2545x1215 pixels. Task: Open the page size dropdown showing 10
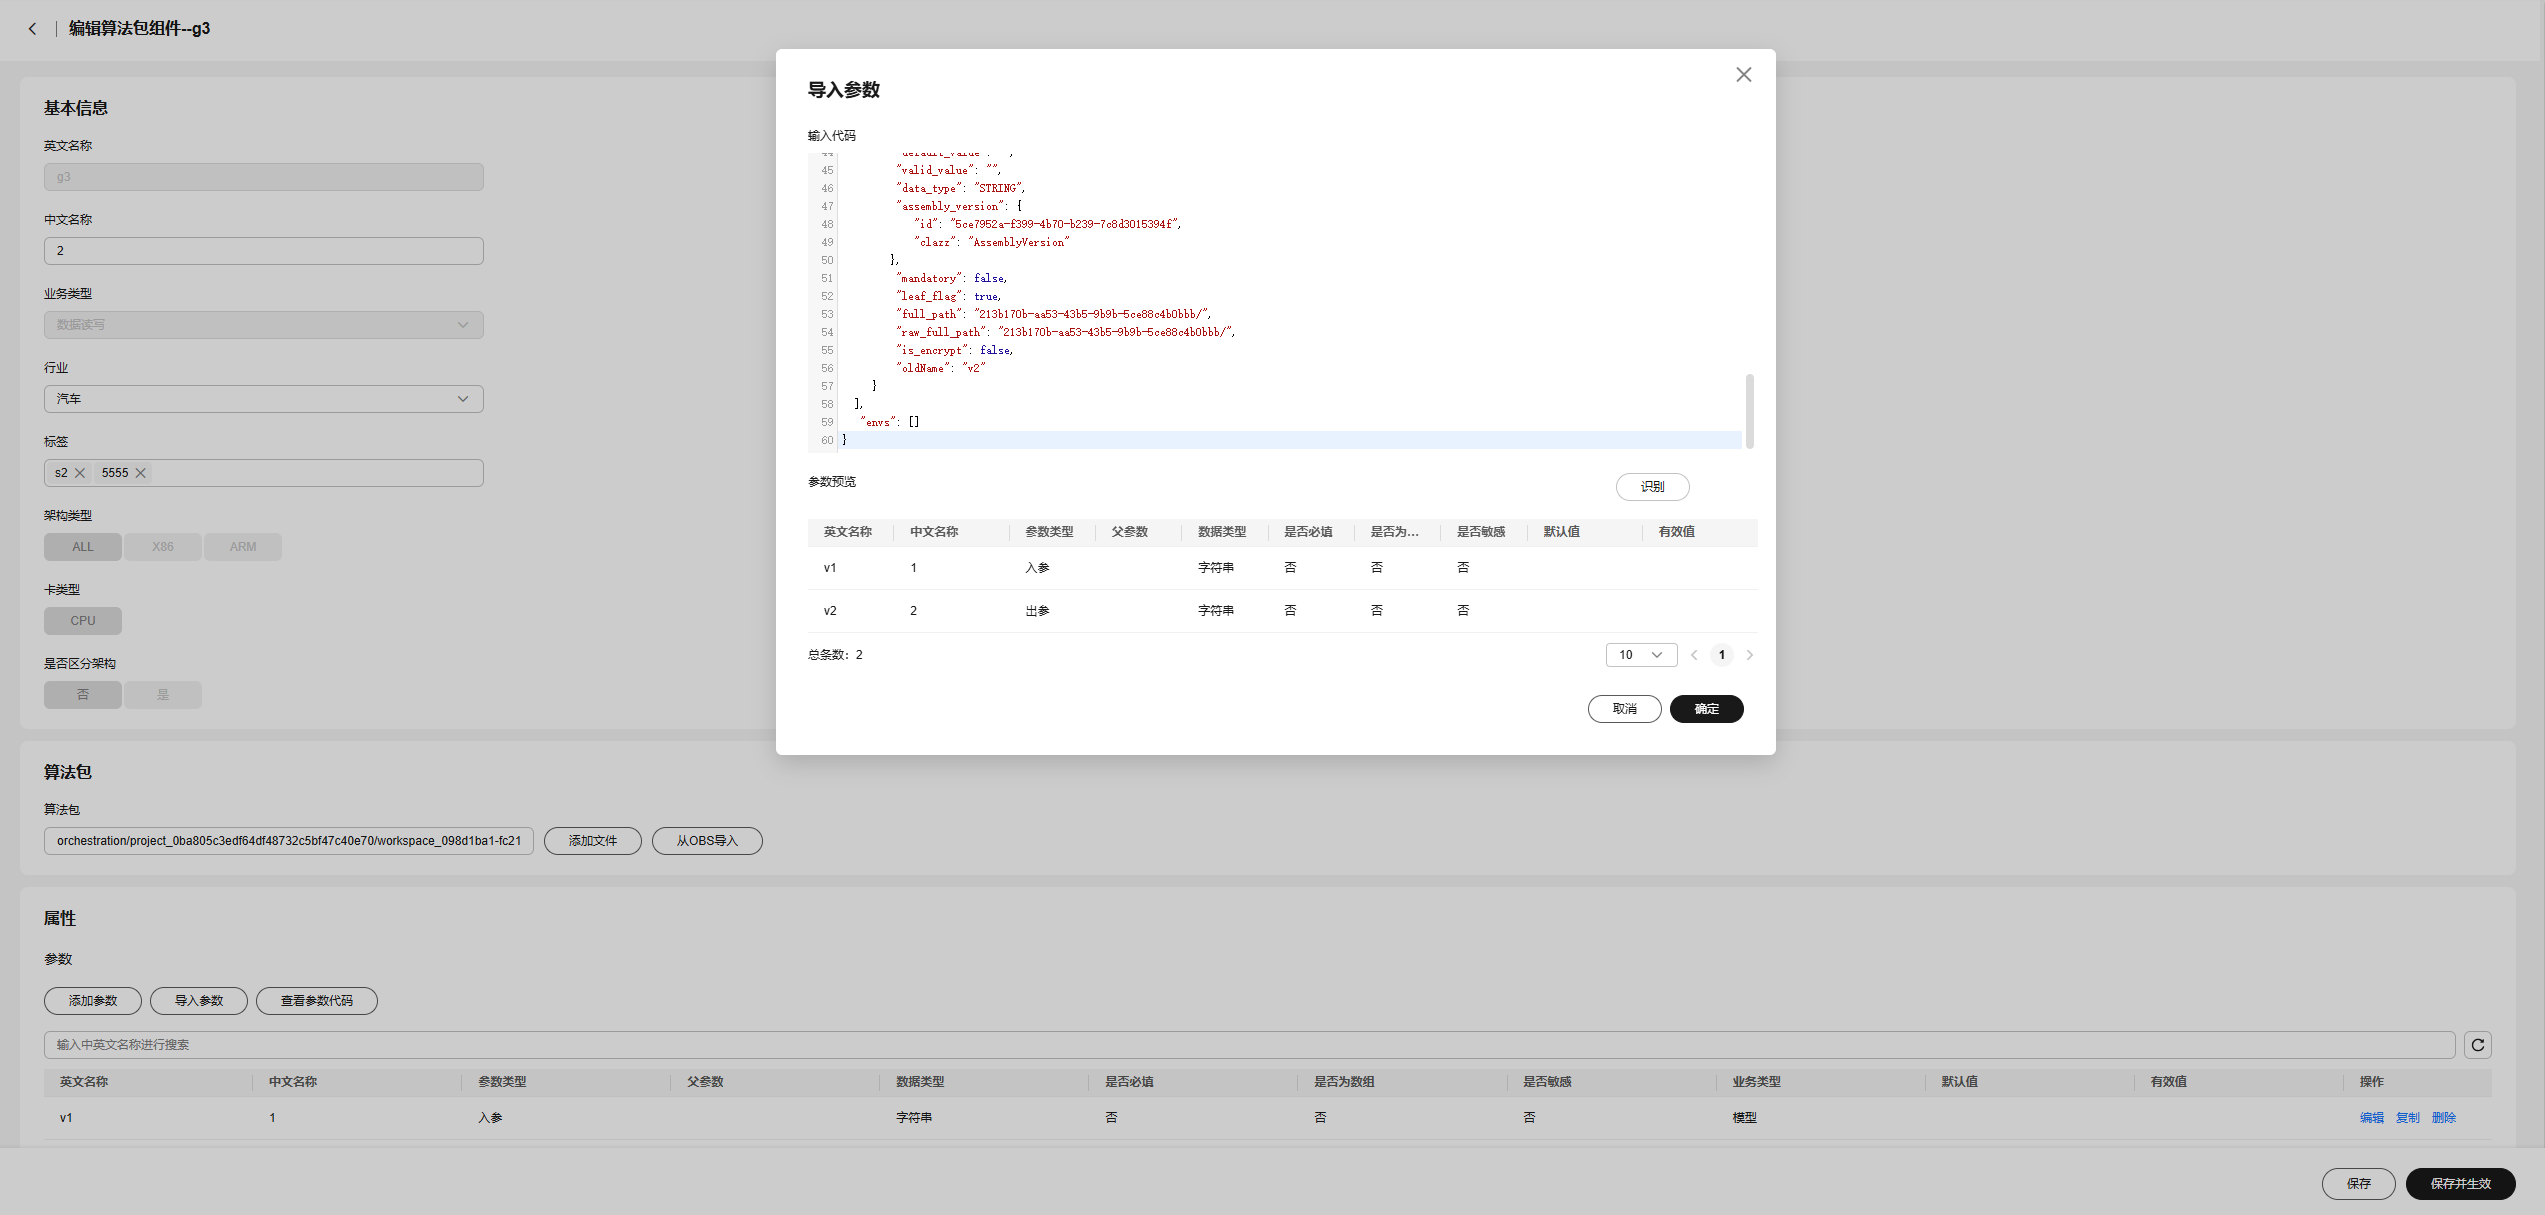(x=1640, y=655)
